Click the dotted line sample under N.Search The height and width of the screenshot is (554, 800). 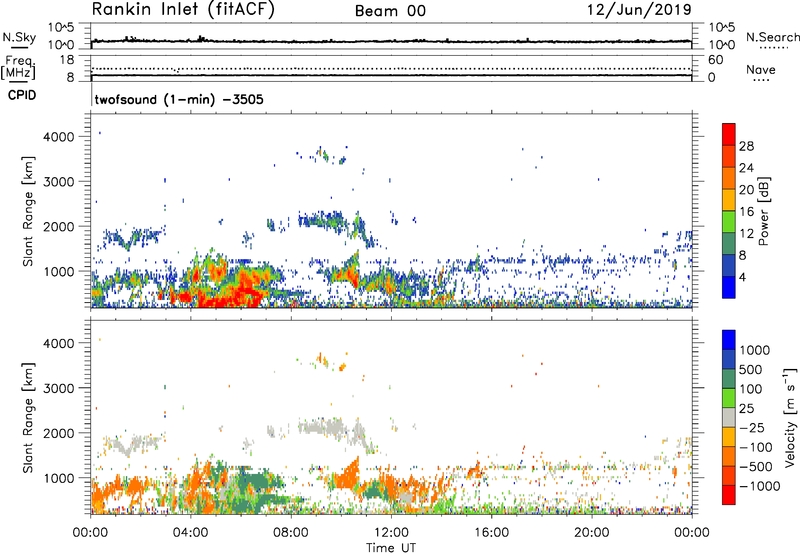tap(774, 48)
